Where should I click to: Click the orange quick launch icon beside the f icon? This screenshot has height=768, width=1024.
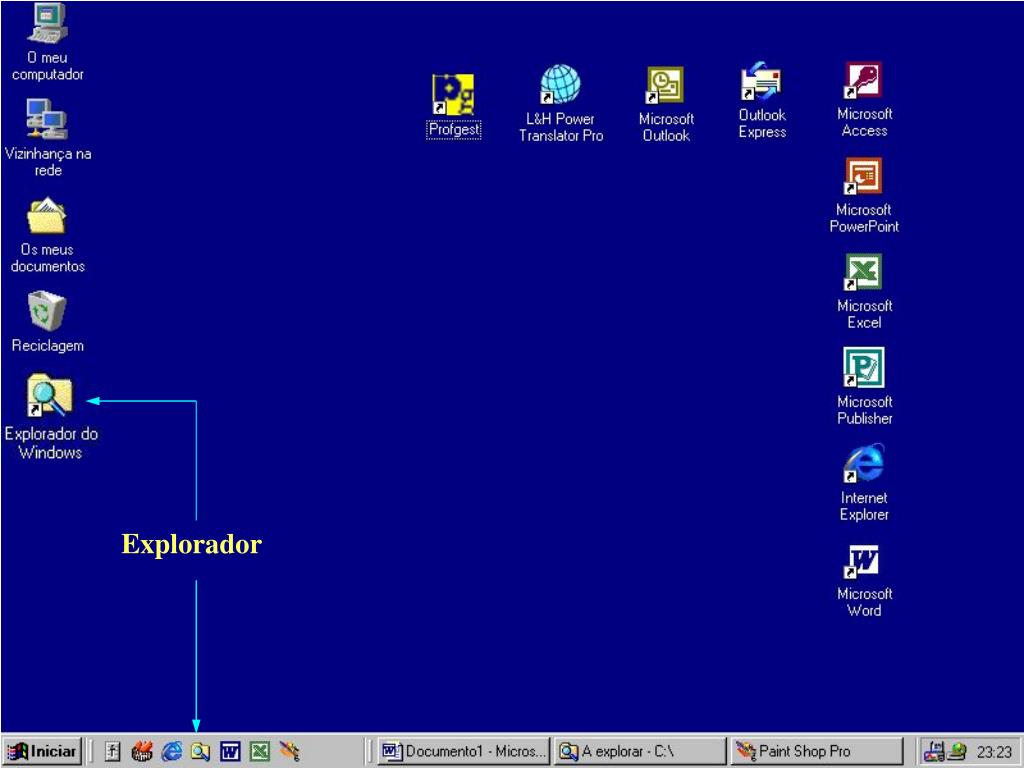point(142,752)
